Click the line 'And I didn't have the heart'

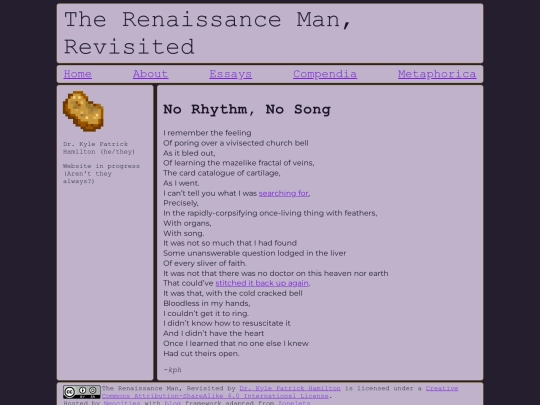pyautogui.click(x=214, y=333)
